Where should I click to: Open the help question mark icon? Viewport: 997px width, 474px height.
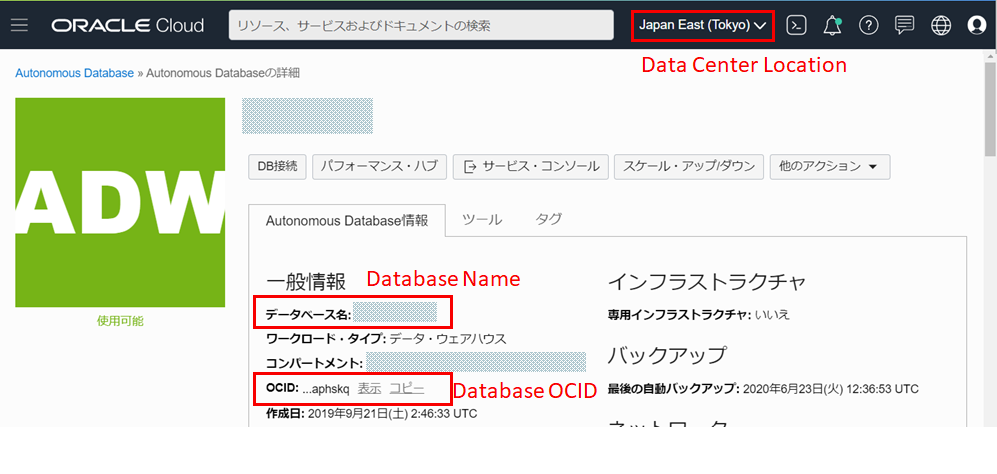[868, 26]
